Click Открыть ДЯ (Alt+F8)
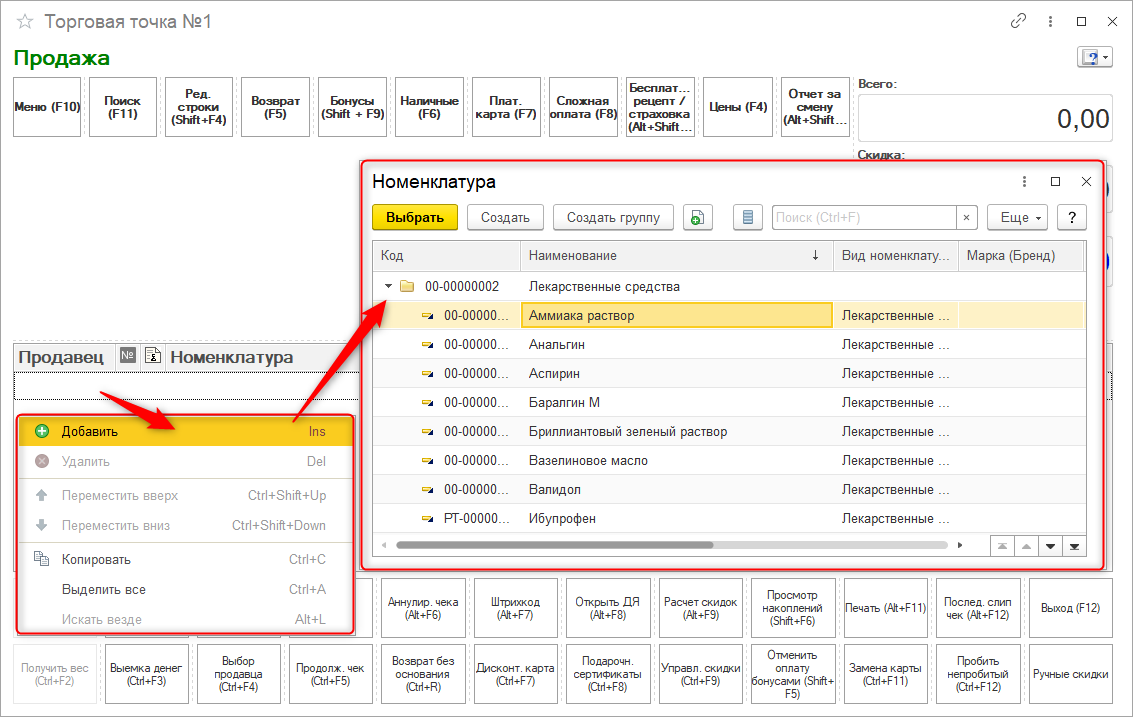This screenshot has width=1133, height=717. click(608, 608)
